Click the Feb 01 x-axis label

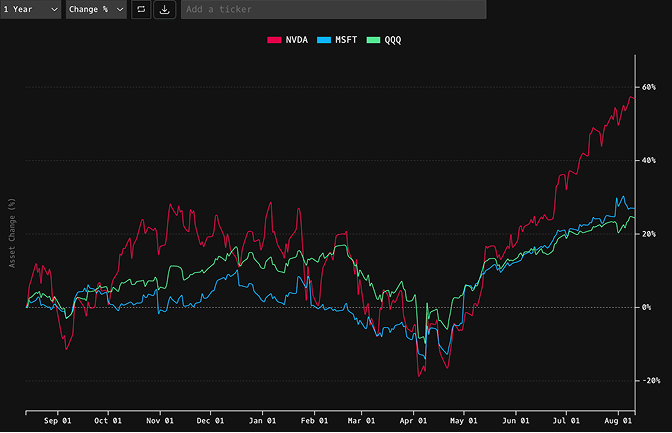tap(314, 421)
